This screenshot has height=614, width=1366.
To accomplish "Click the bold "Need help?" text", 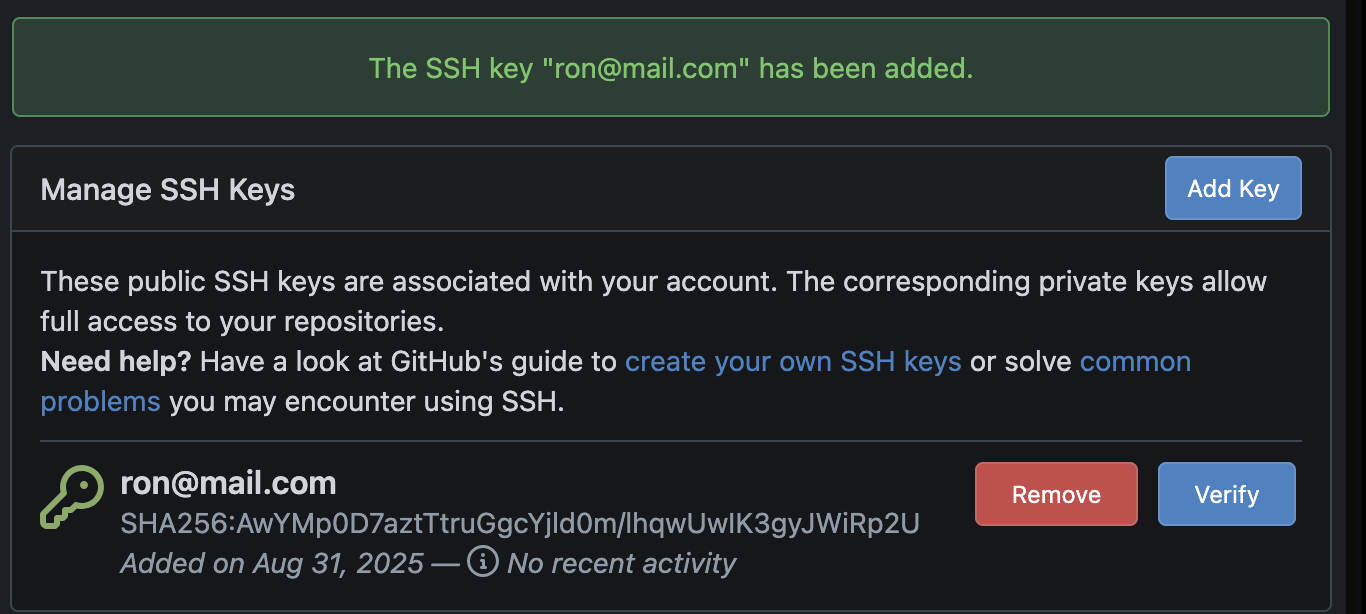I will click(x=116, y=361).
